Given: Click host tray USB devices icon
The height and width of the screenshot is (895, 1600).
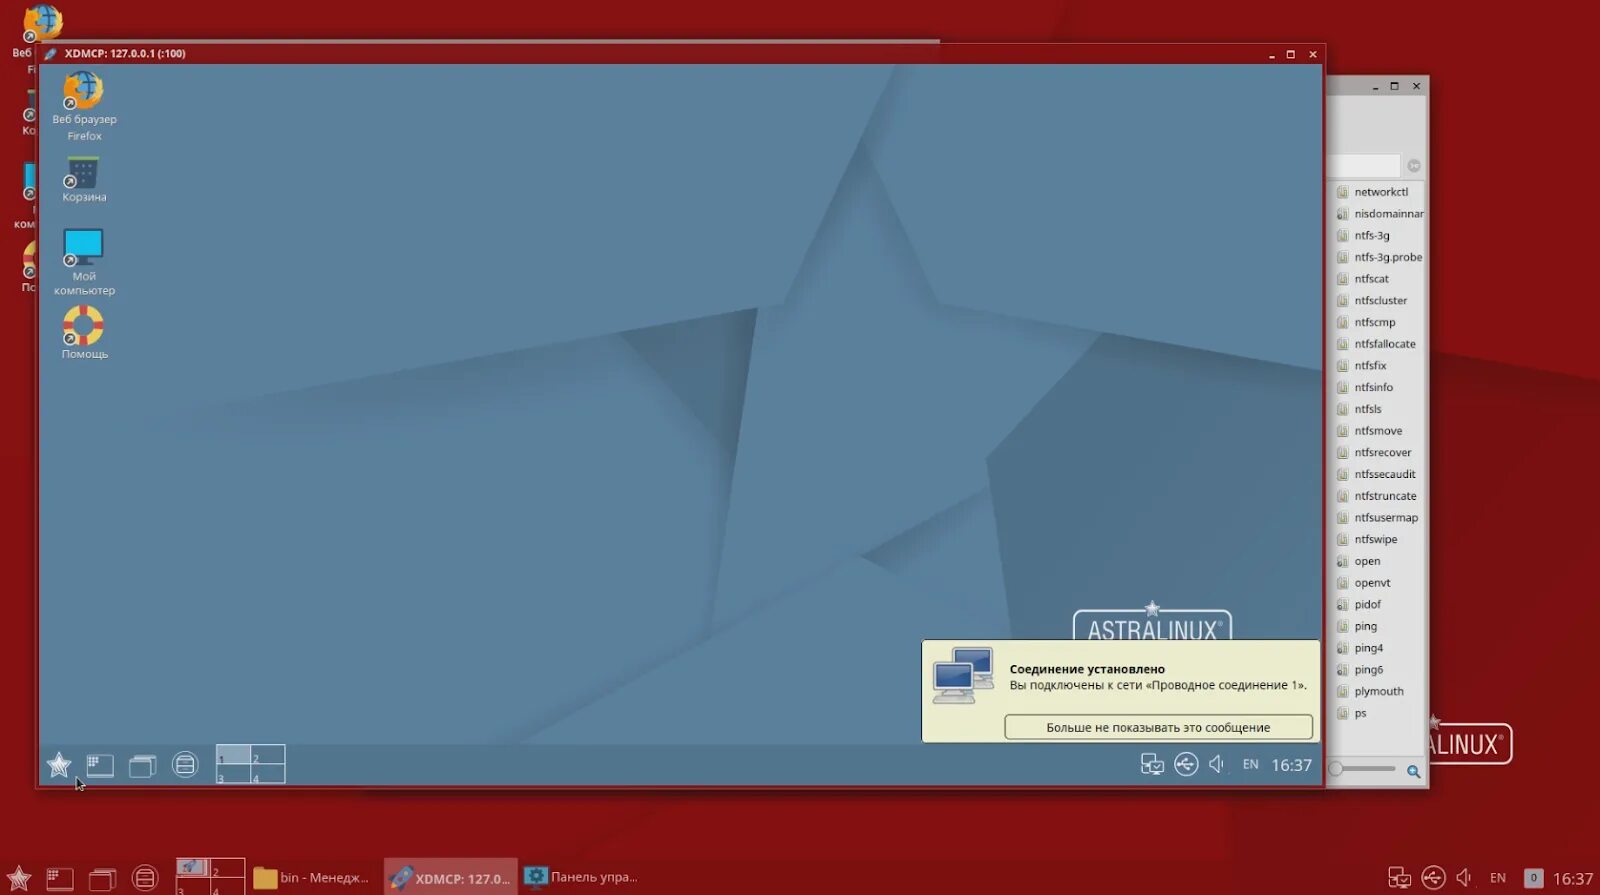Looking at the screenshot, I should click(x=1433, y=878).
